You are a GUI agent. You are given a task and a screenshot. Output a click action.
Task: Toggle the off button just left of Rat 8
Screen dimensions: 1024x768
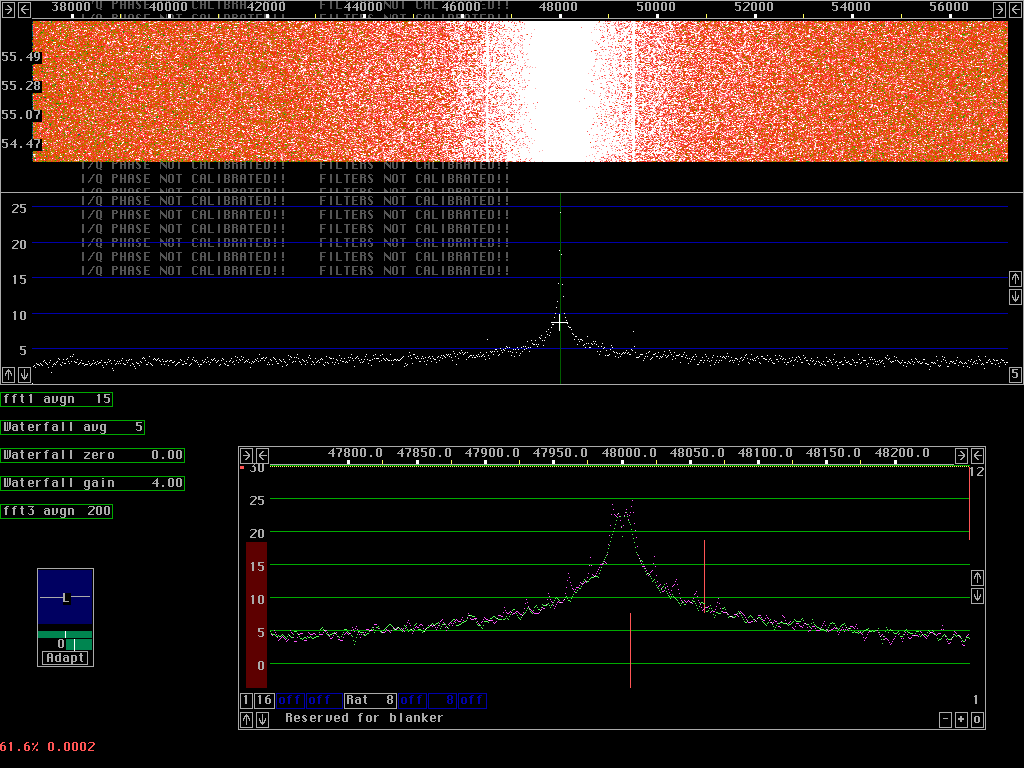pos(325,701)
